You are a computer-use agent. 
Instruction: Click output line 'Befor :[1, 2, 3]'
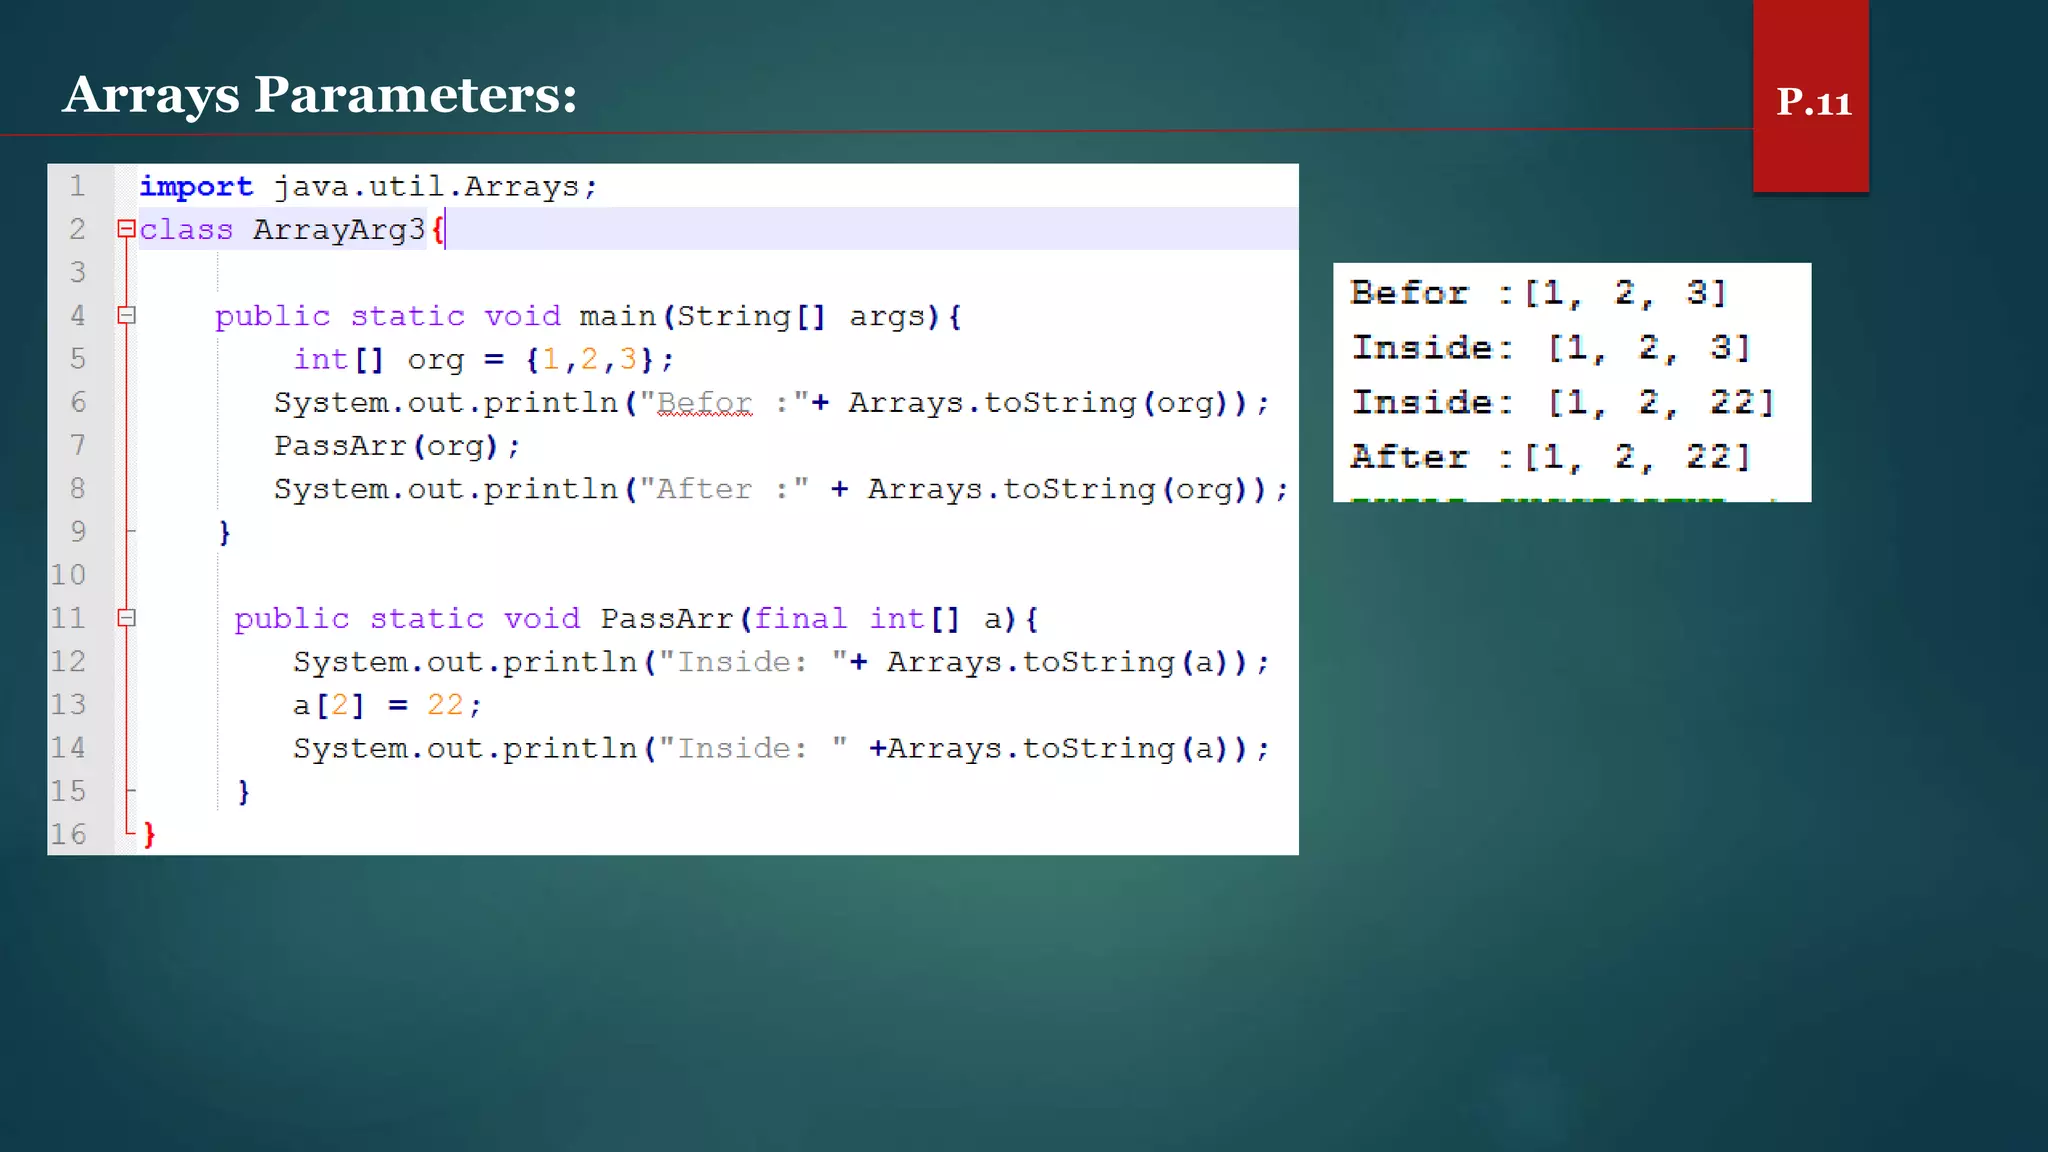pyautogui.click(x=1538, y=293)
